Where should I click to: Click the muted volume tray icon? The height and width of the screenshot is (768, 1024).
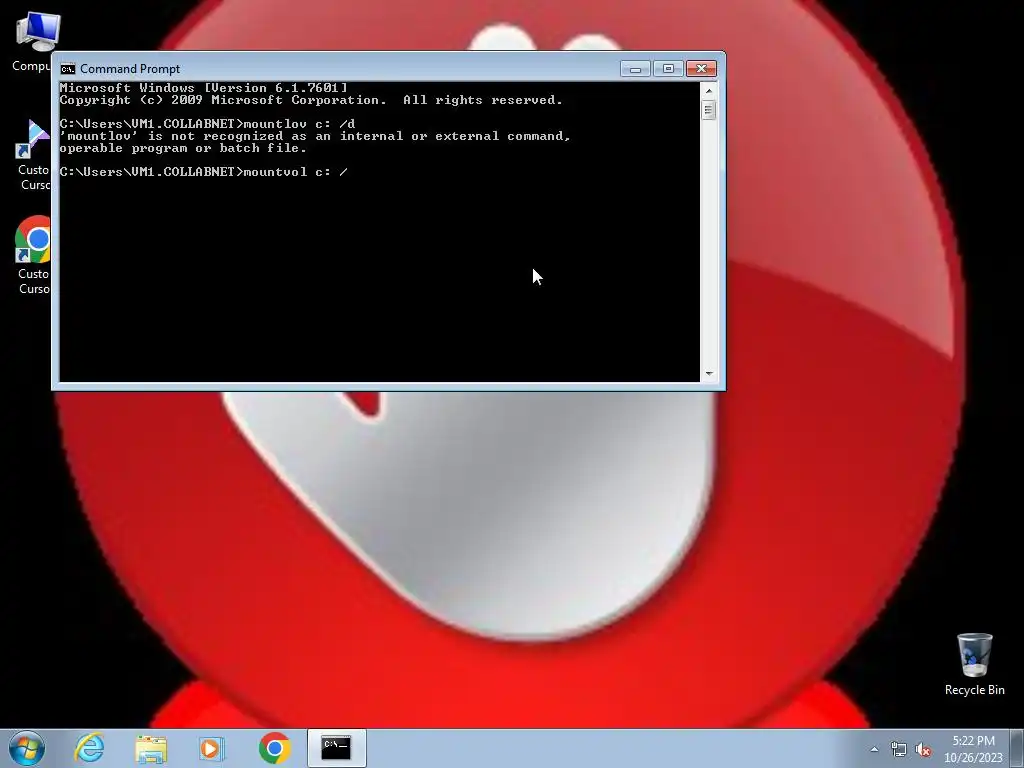(x=923, y=749)
